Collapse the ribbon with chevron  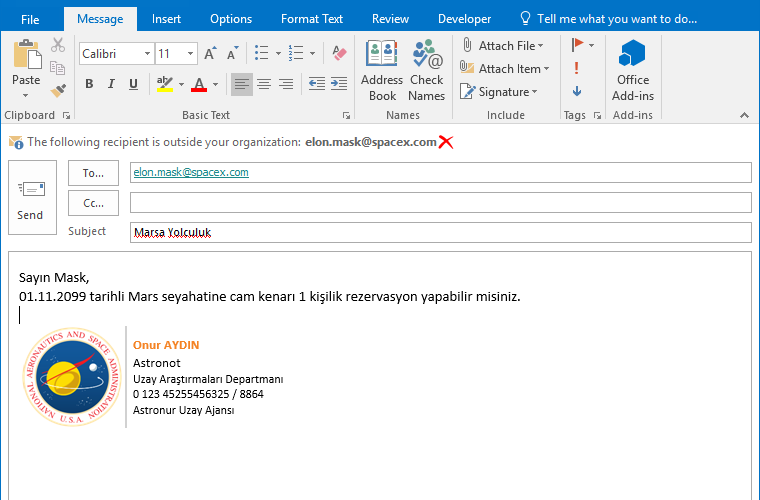[x=744, y=115]
